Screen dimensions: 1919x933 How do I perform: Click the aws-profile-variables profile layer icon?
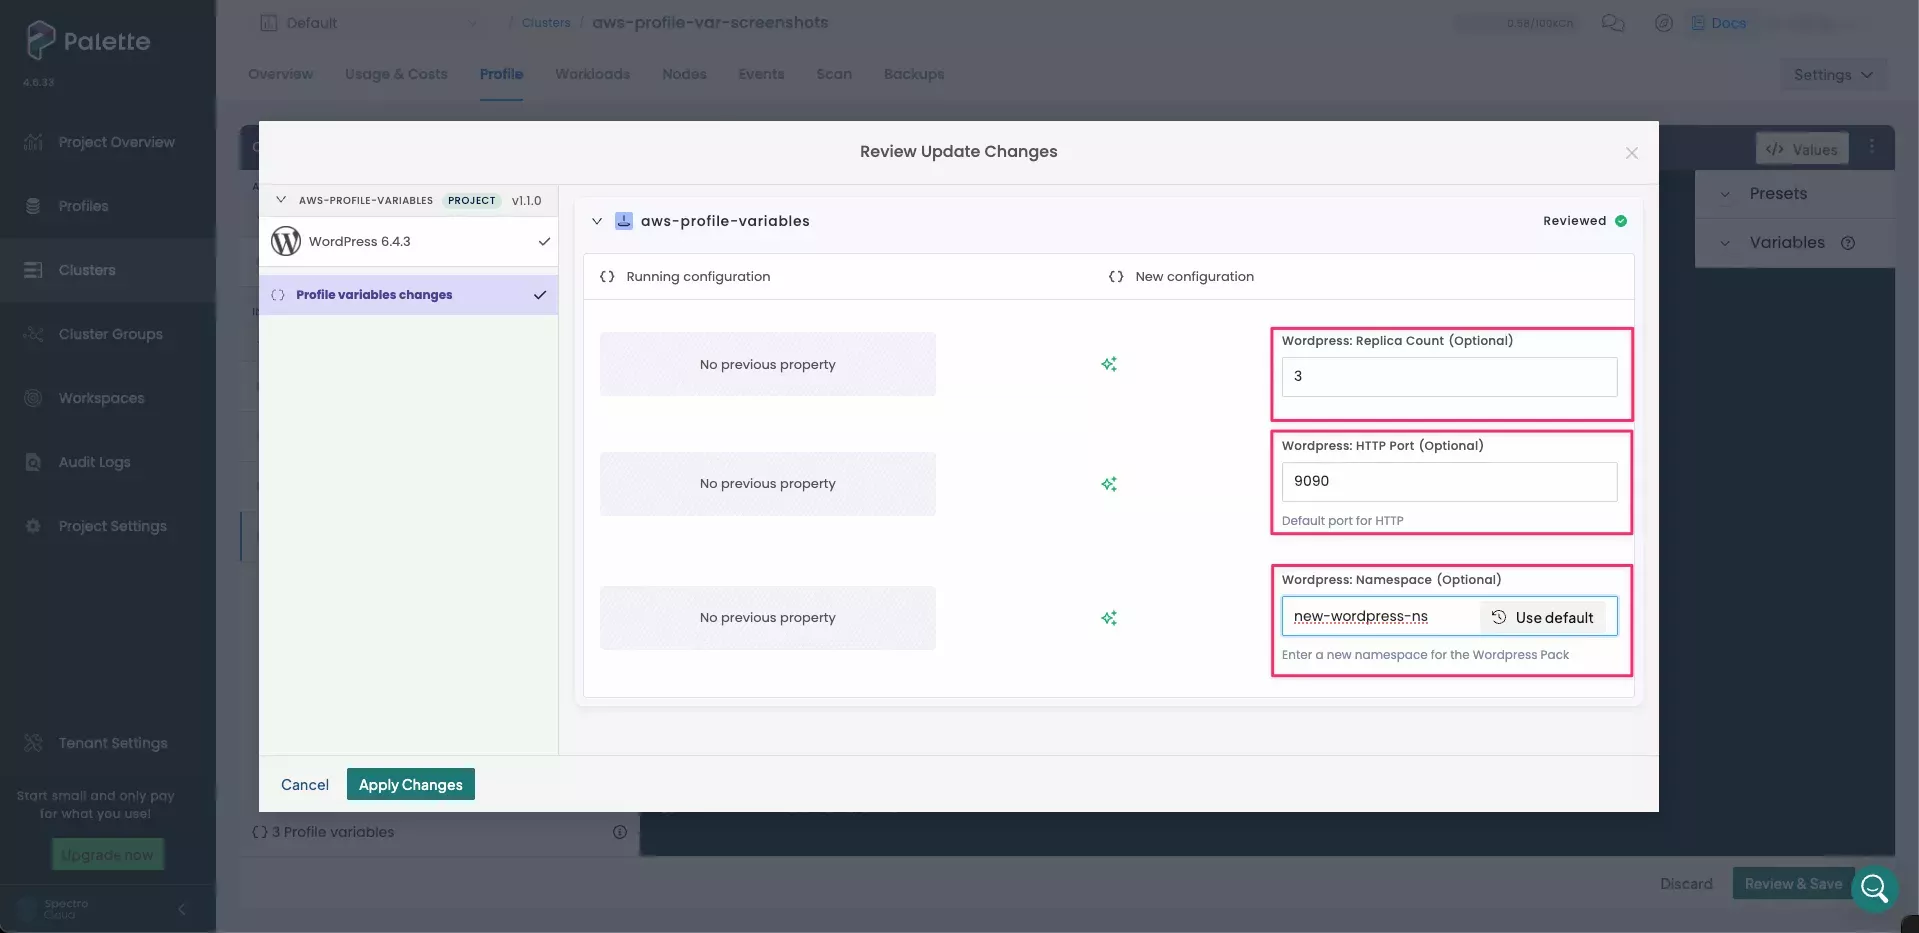(x=623, y=221)
